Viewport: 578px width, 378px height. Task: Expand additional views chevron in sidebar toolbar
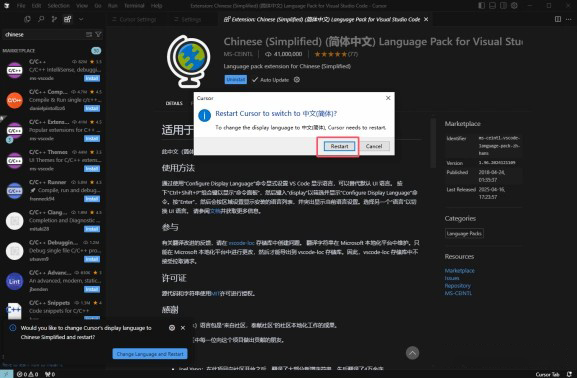point(81,19)
